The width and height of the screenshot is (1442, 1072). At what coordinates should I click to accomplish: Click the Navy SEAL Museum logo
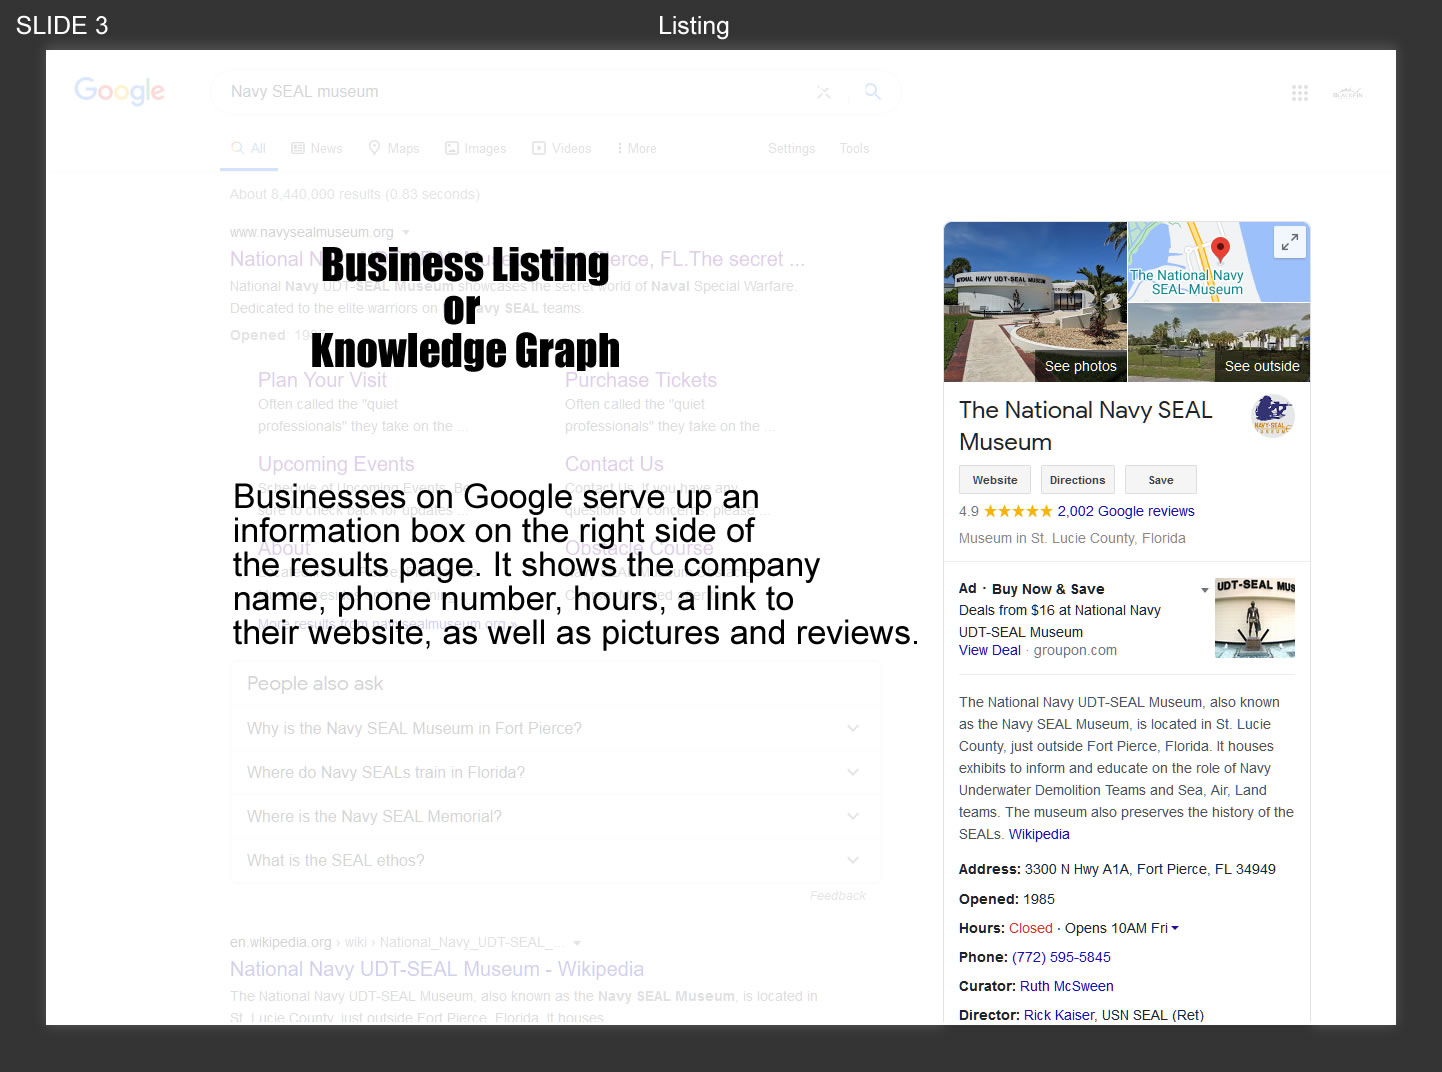coord(1273,415)
